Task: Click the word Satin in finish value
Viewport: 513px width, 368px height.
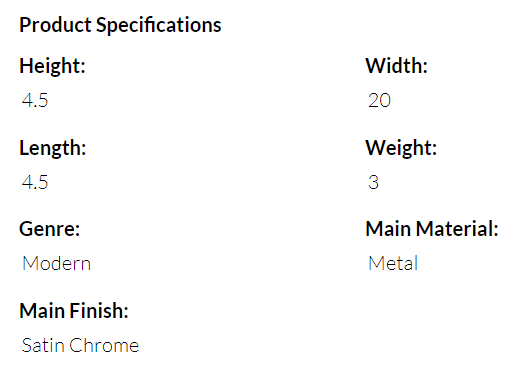Action: pyautogui.click(x=43, y=345)
